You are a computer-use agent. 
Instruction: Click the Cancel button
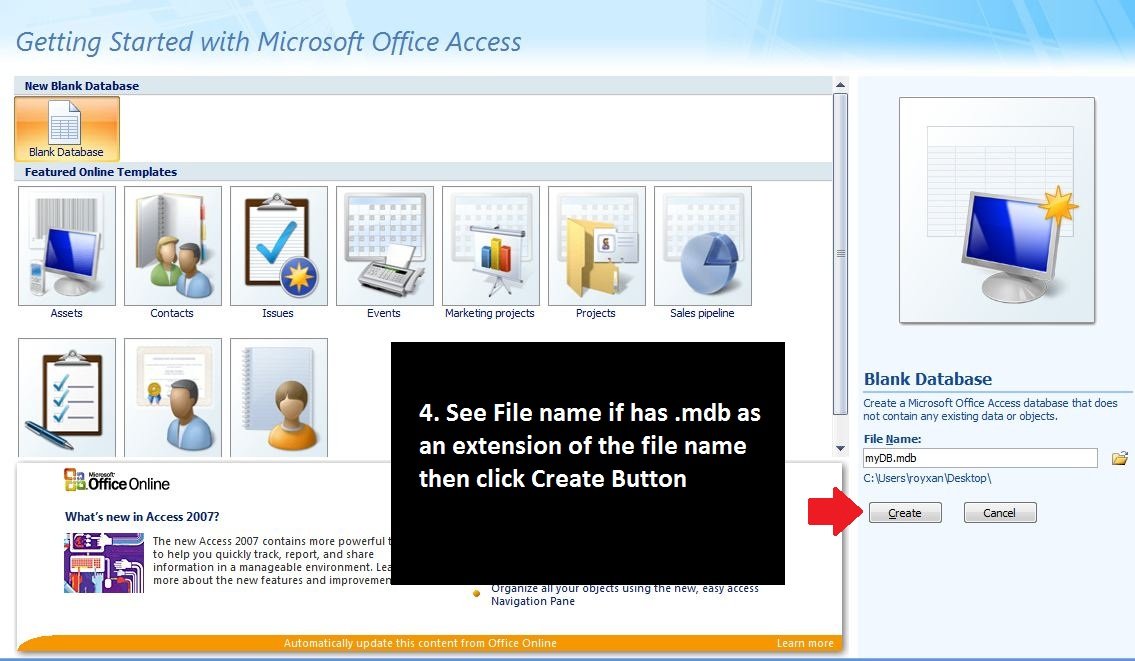(1000, 513)
